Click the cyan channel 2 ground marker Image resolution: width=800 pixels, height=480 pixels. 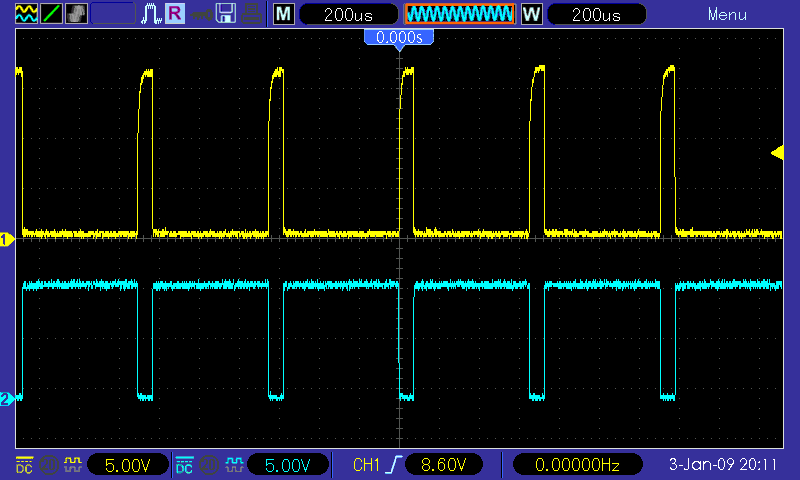(x=7, y=398)
